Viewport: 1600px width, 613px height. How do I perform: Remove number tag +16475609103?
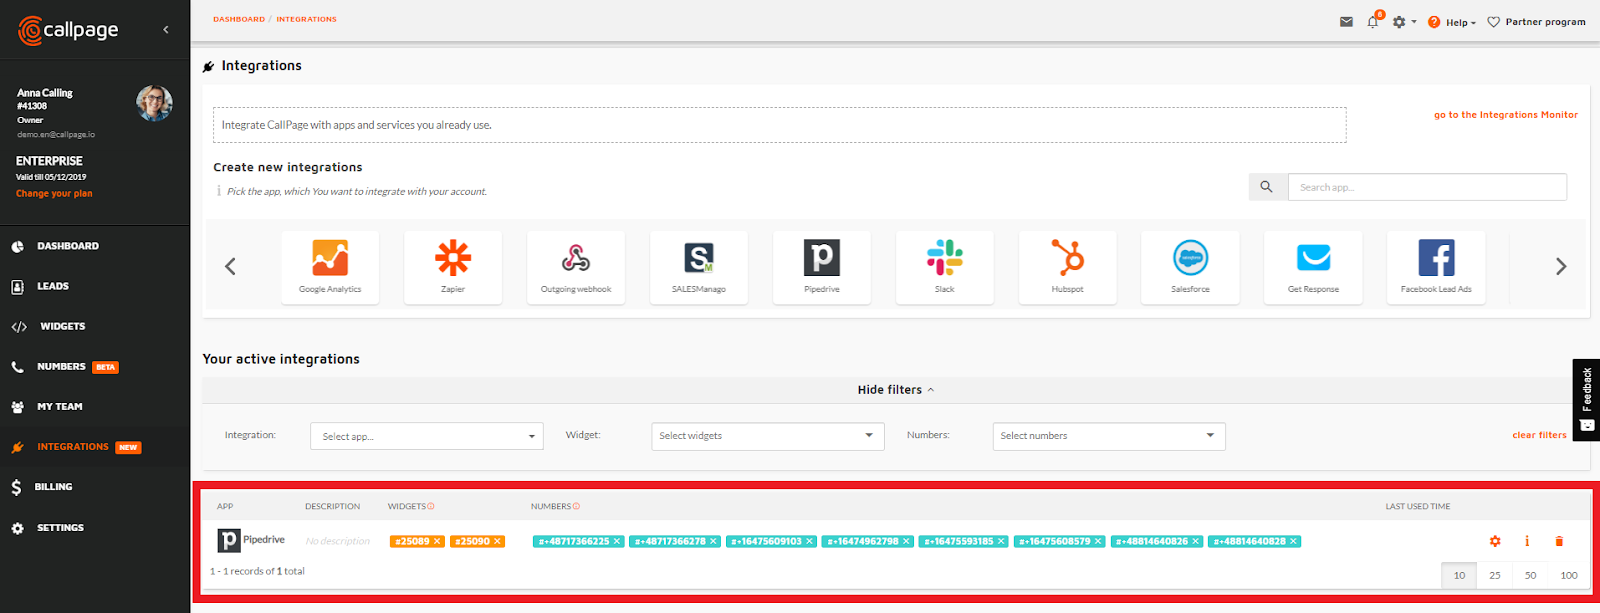810,542
